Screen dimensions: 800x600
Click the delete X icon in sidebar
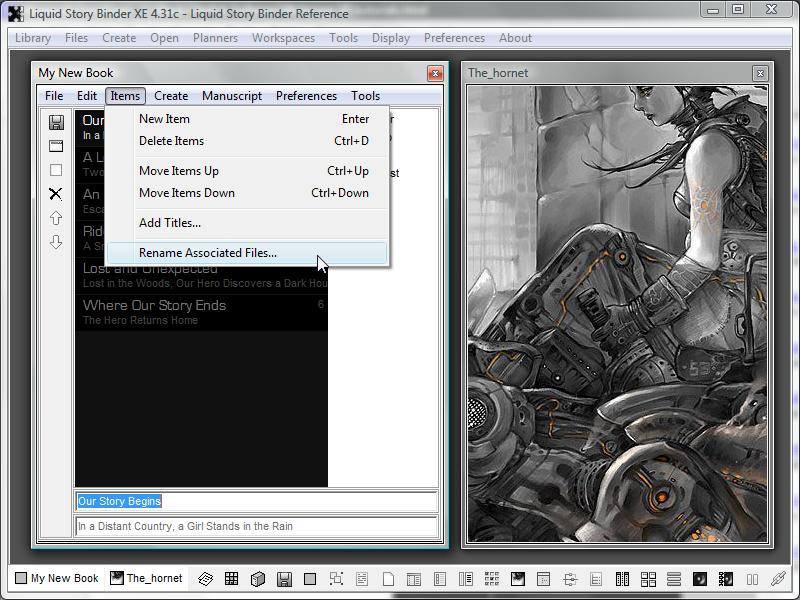pos(56,194)
